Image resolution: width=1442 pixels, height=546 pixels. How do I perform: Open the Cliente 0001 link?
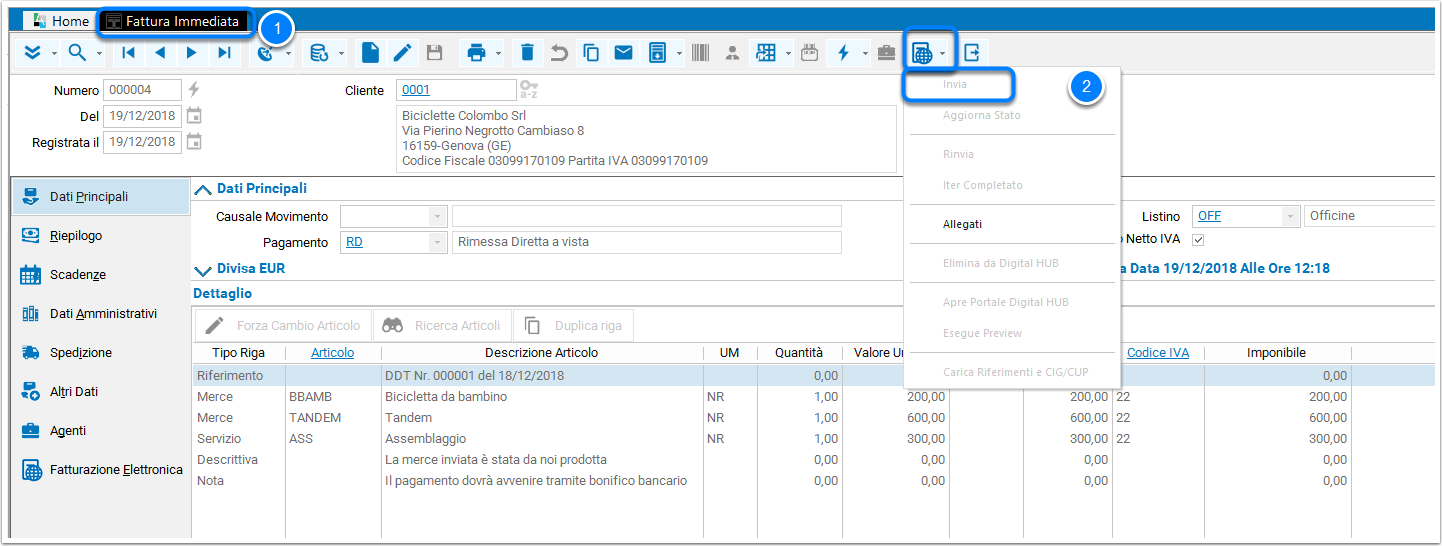point(415,90)
